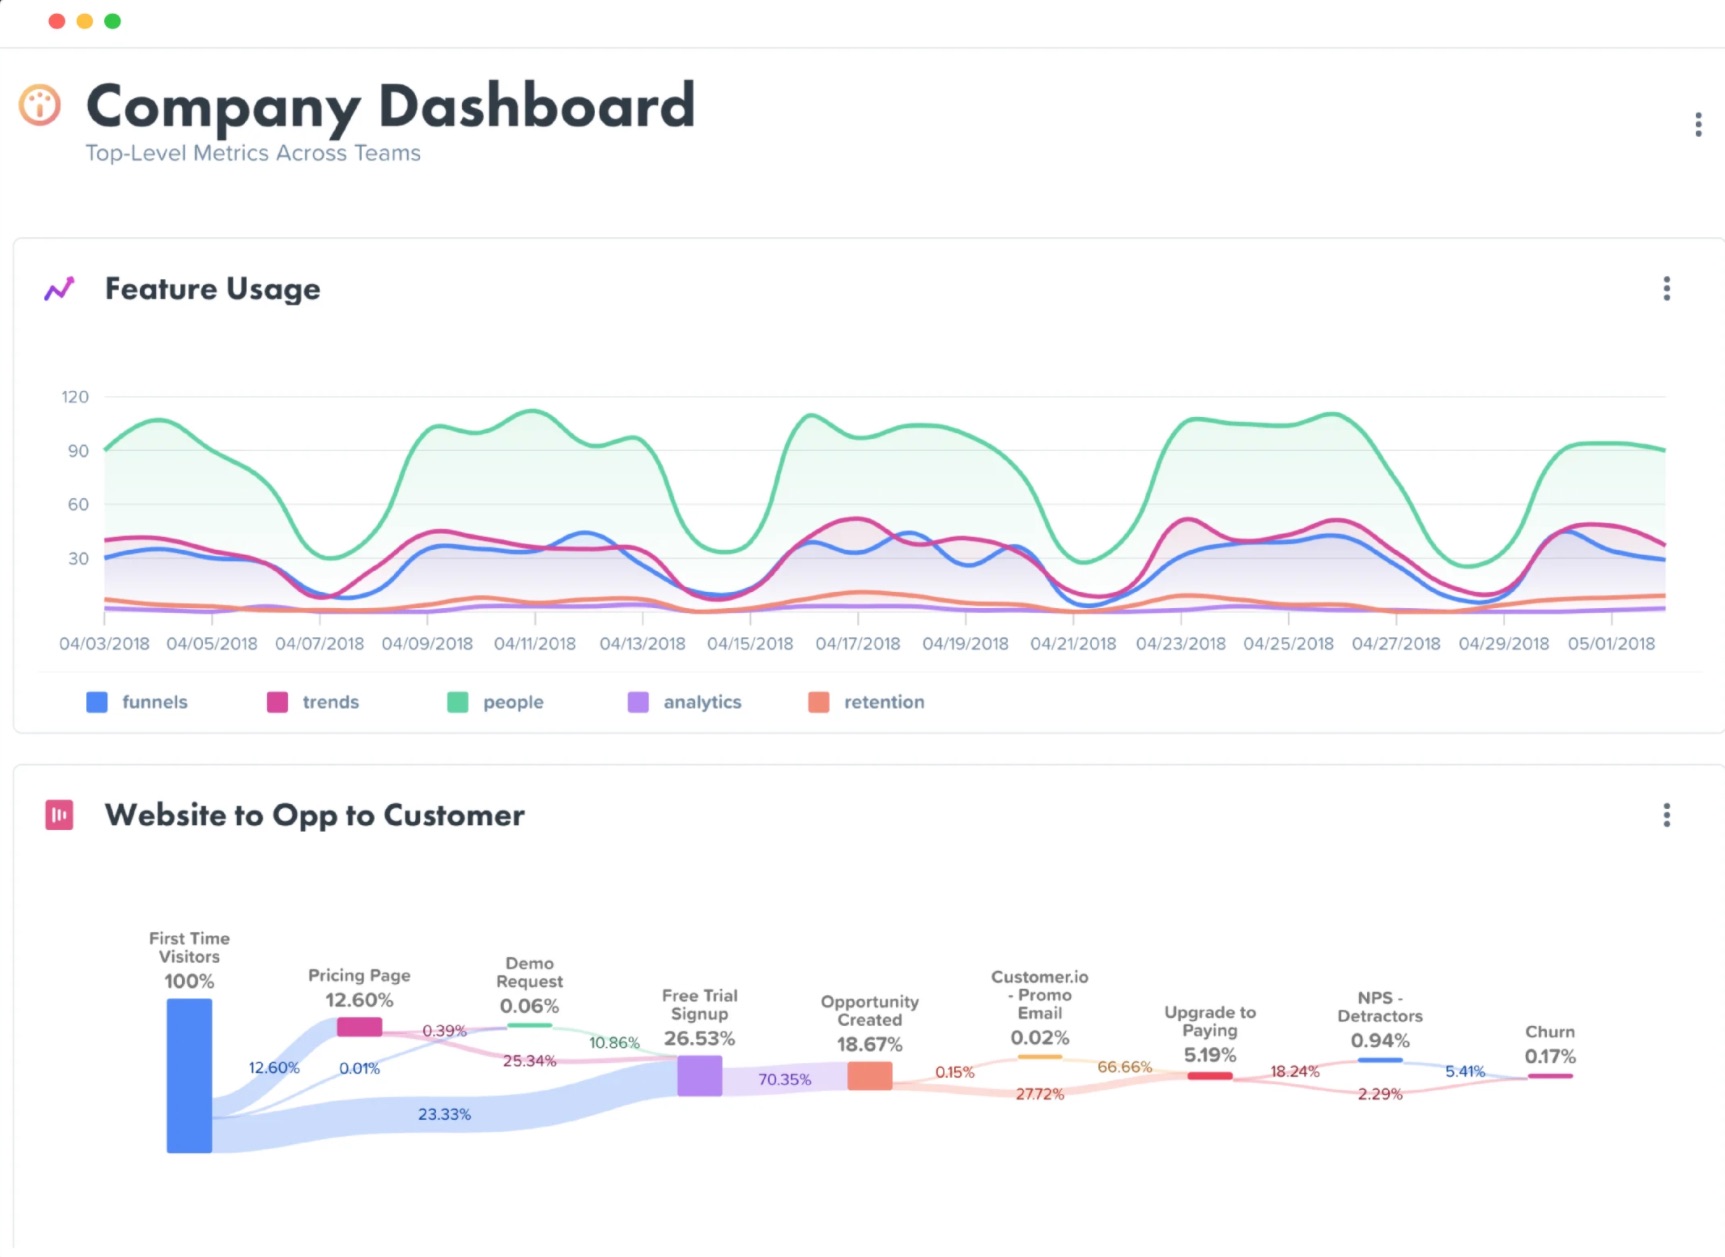Open the dashboard options kebab menu top right

[x=1697, y=123]
